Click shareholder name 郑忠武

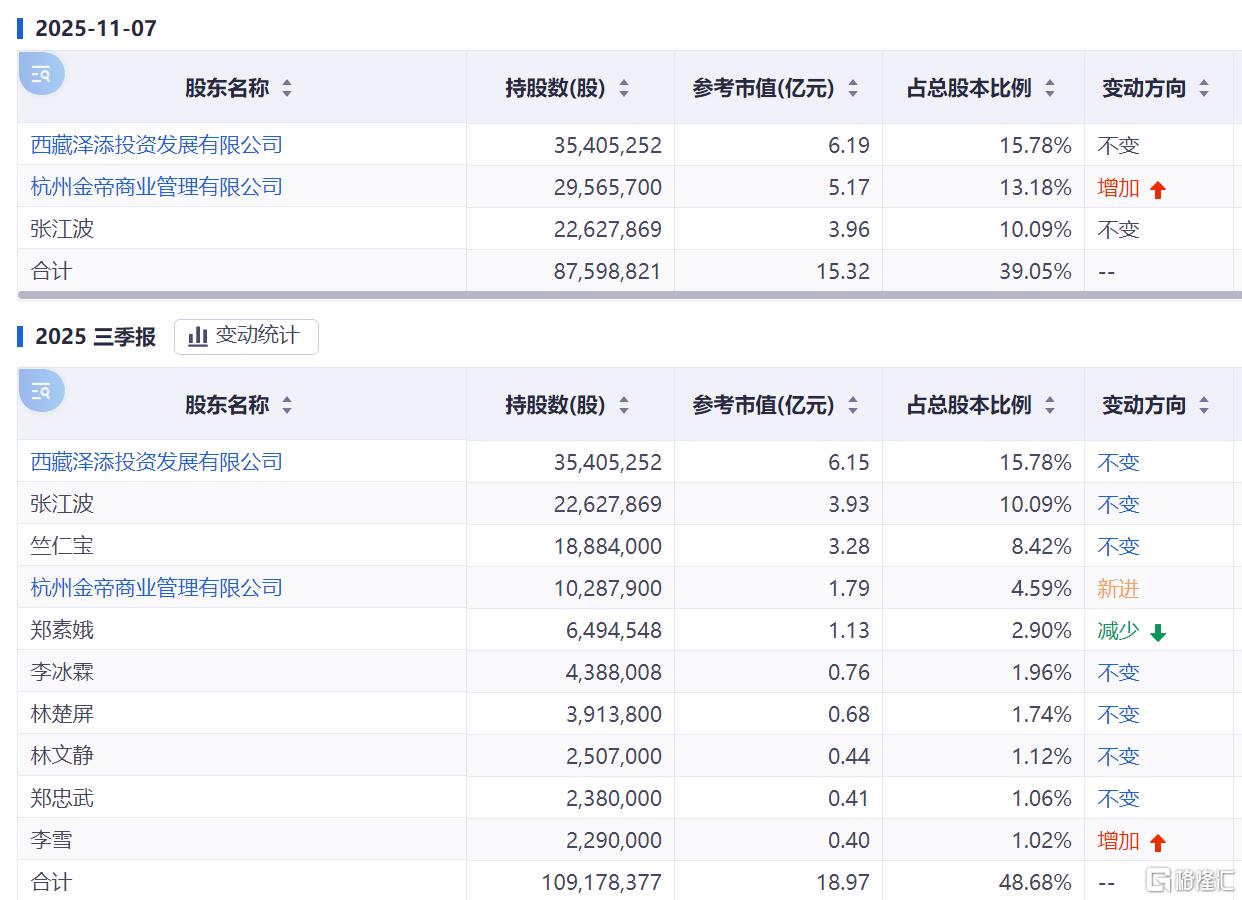coord(62,798)
